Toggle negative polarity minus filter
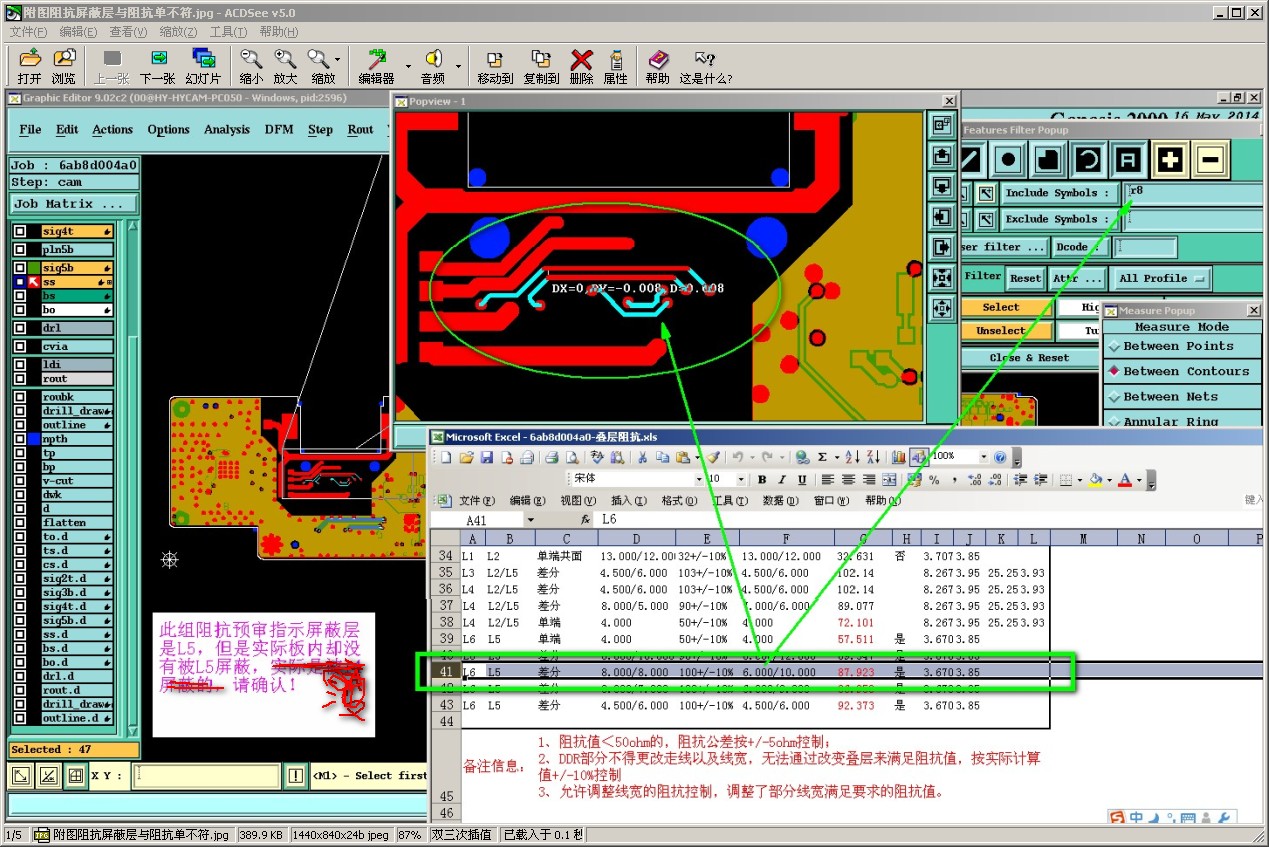Screen dimensions: 1269x847 tap(1210, 159)
